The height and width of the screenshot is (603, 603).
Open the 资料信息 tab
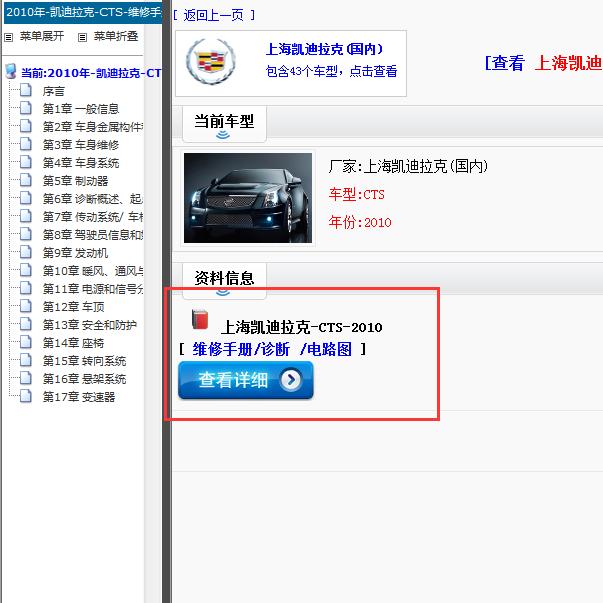(x=224, y=281)
